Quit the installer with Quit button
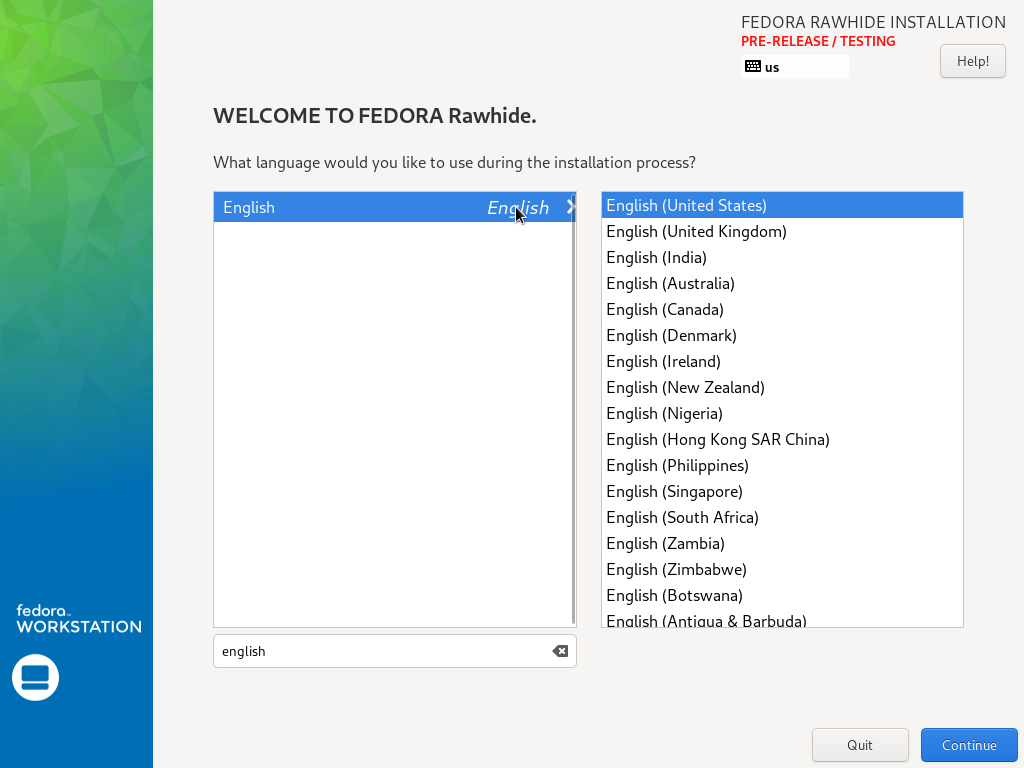The image size is (1024, 768). point(860,745)
